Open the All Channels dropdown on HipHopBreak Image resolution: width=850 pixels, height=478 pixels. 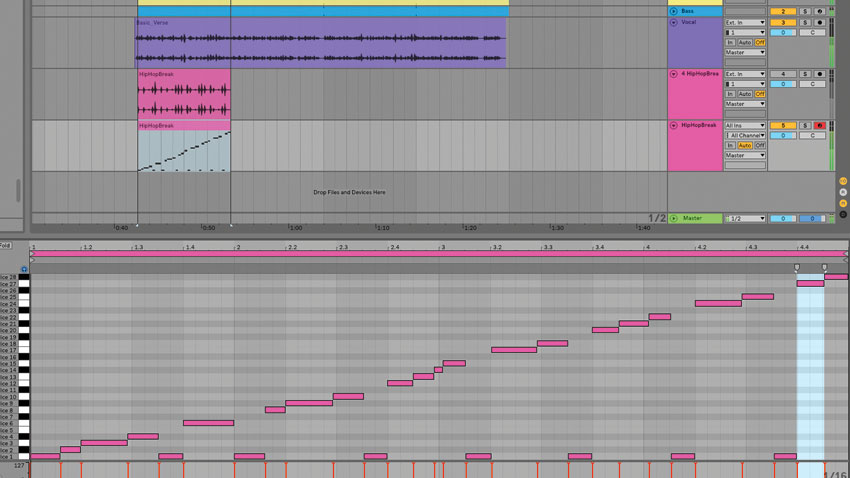tap(745, 135)
